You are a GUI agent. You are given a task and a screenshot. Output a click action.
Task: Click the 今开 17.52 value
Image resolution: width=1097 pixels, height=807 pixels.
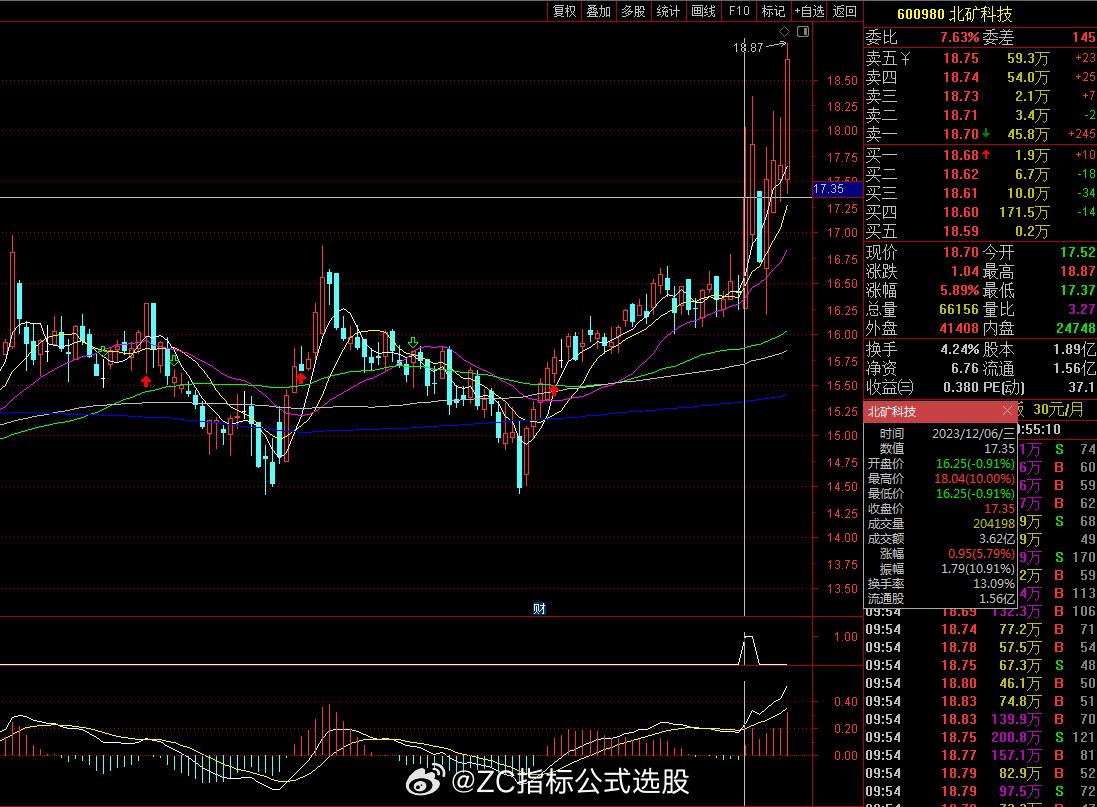point(1077,252)
